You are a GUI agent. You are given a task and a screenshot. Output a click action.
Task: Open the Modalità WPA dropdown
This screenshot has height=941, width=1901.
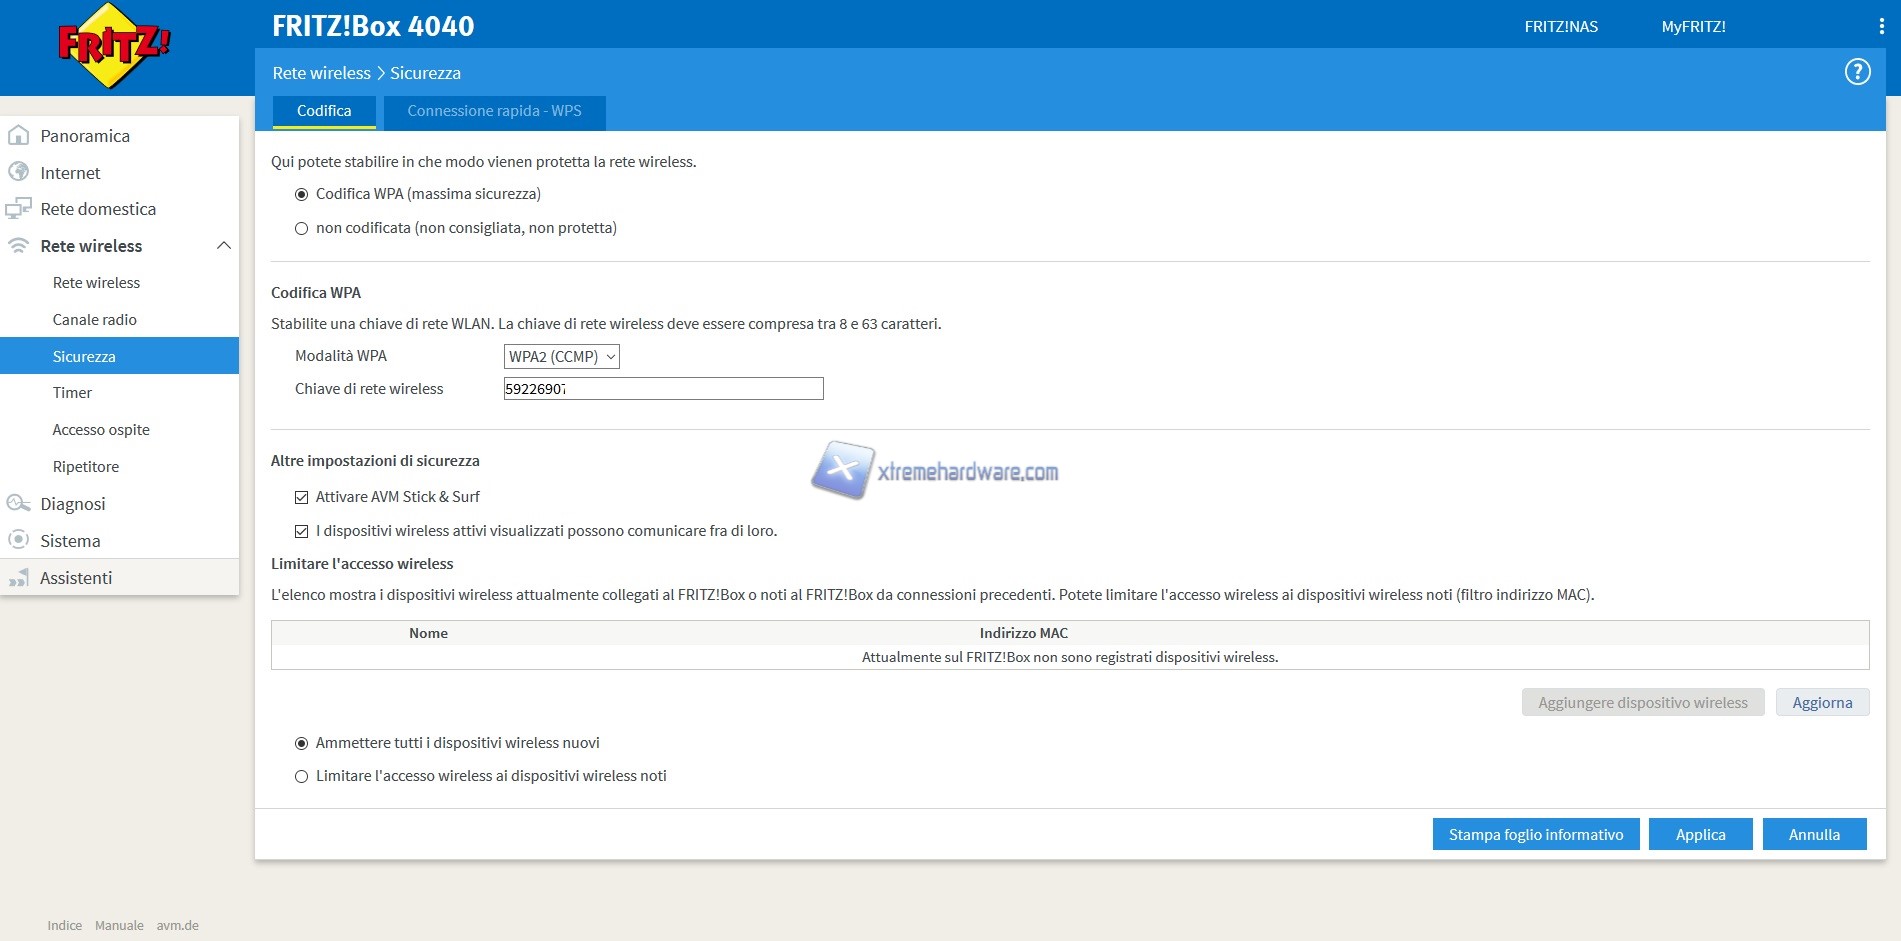pyautogui.click(x=561, y=357)
